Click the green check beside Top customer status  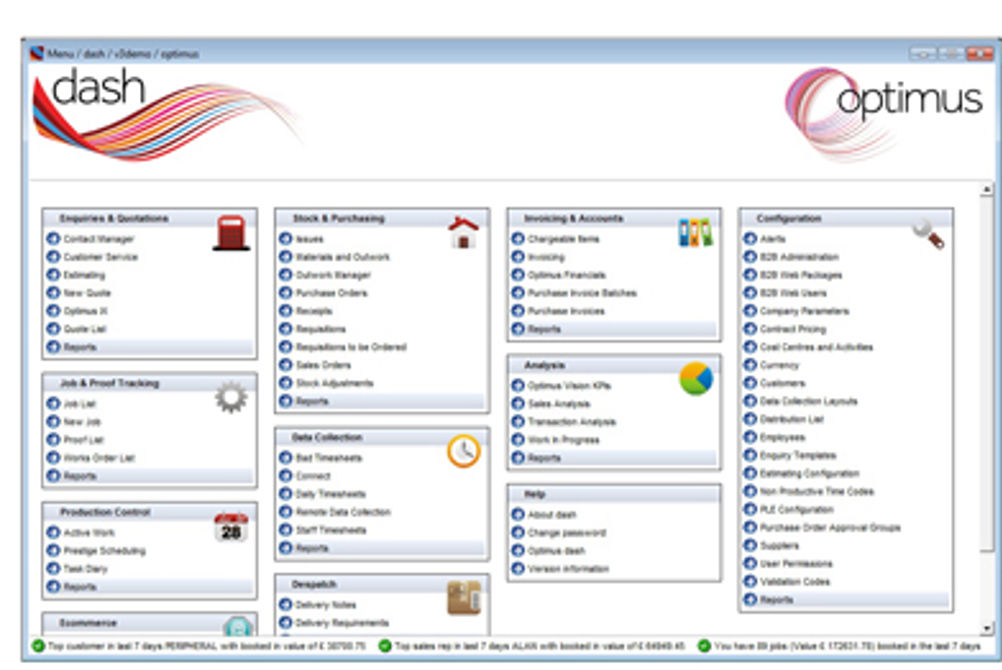(x=38, y=646)
